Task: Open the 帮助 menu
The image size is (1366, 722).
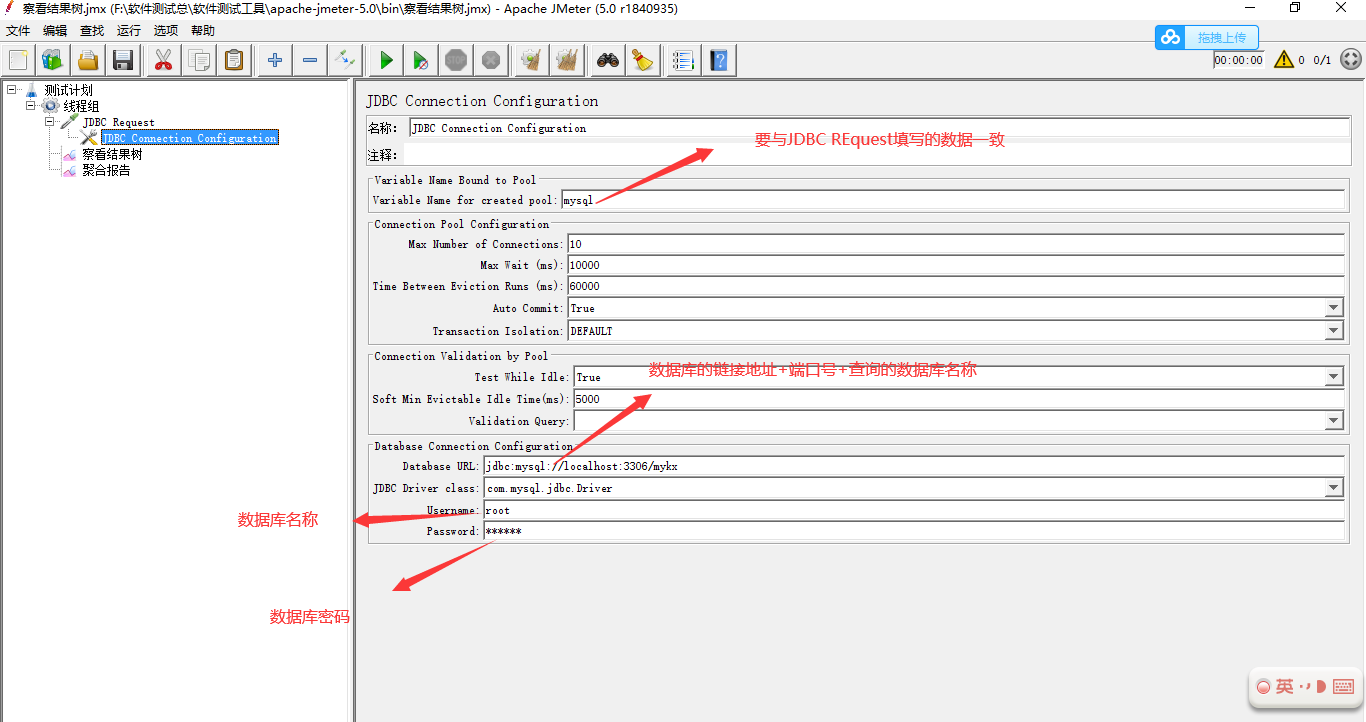Action: 203,31
